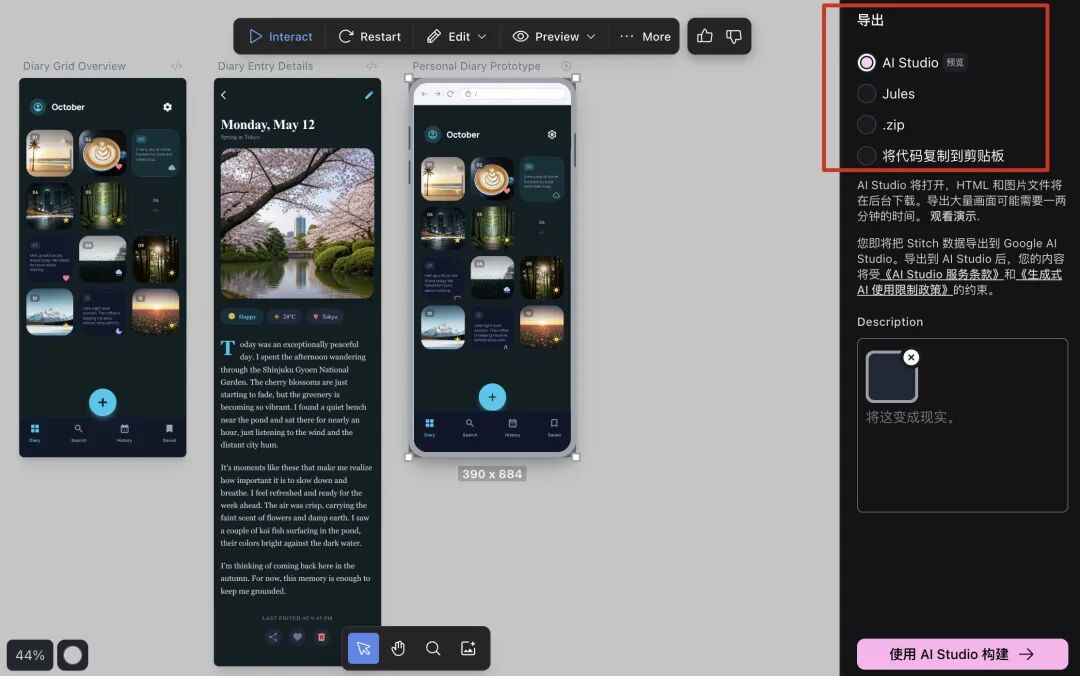Open the 观看演示 demo link
This screenshot has height=676, width=1080.
click(953, 216)
